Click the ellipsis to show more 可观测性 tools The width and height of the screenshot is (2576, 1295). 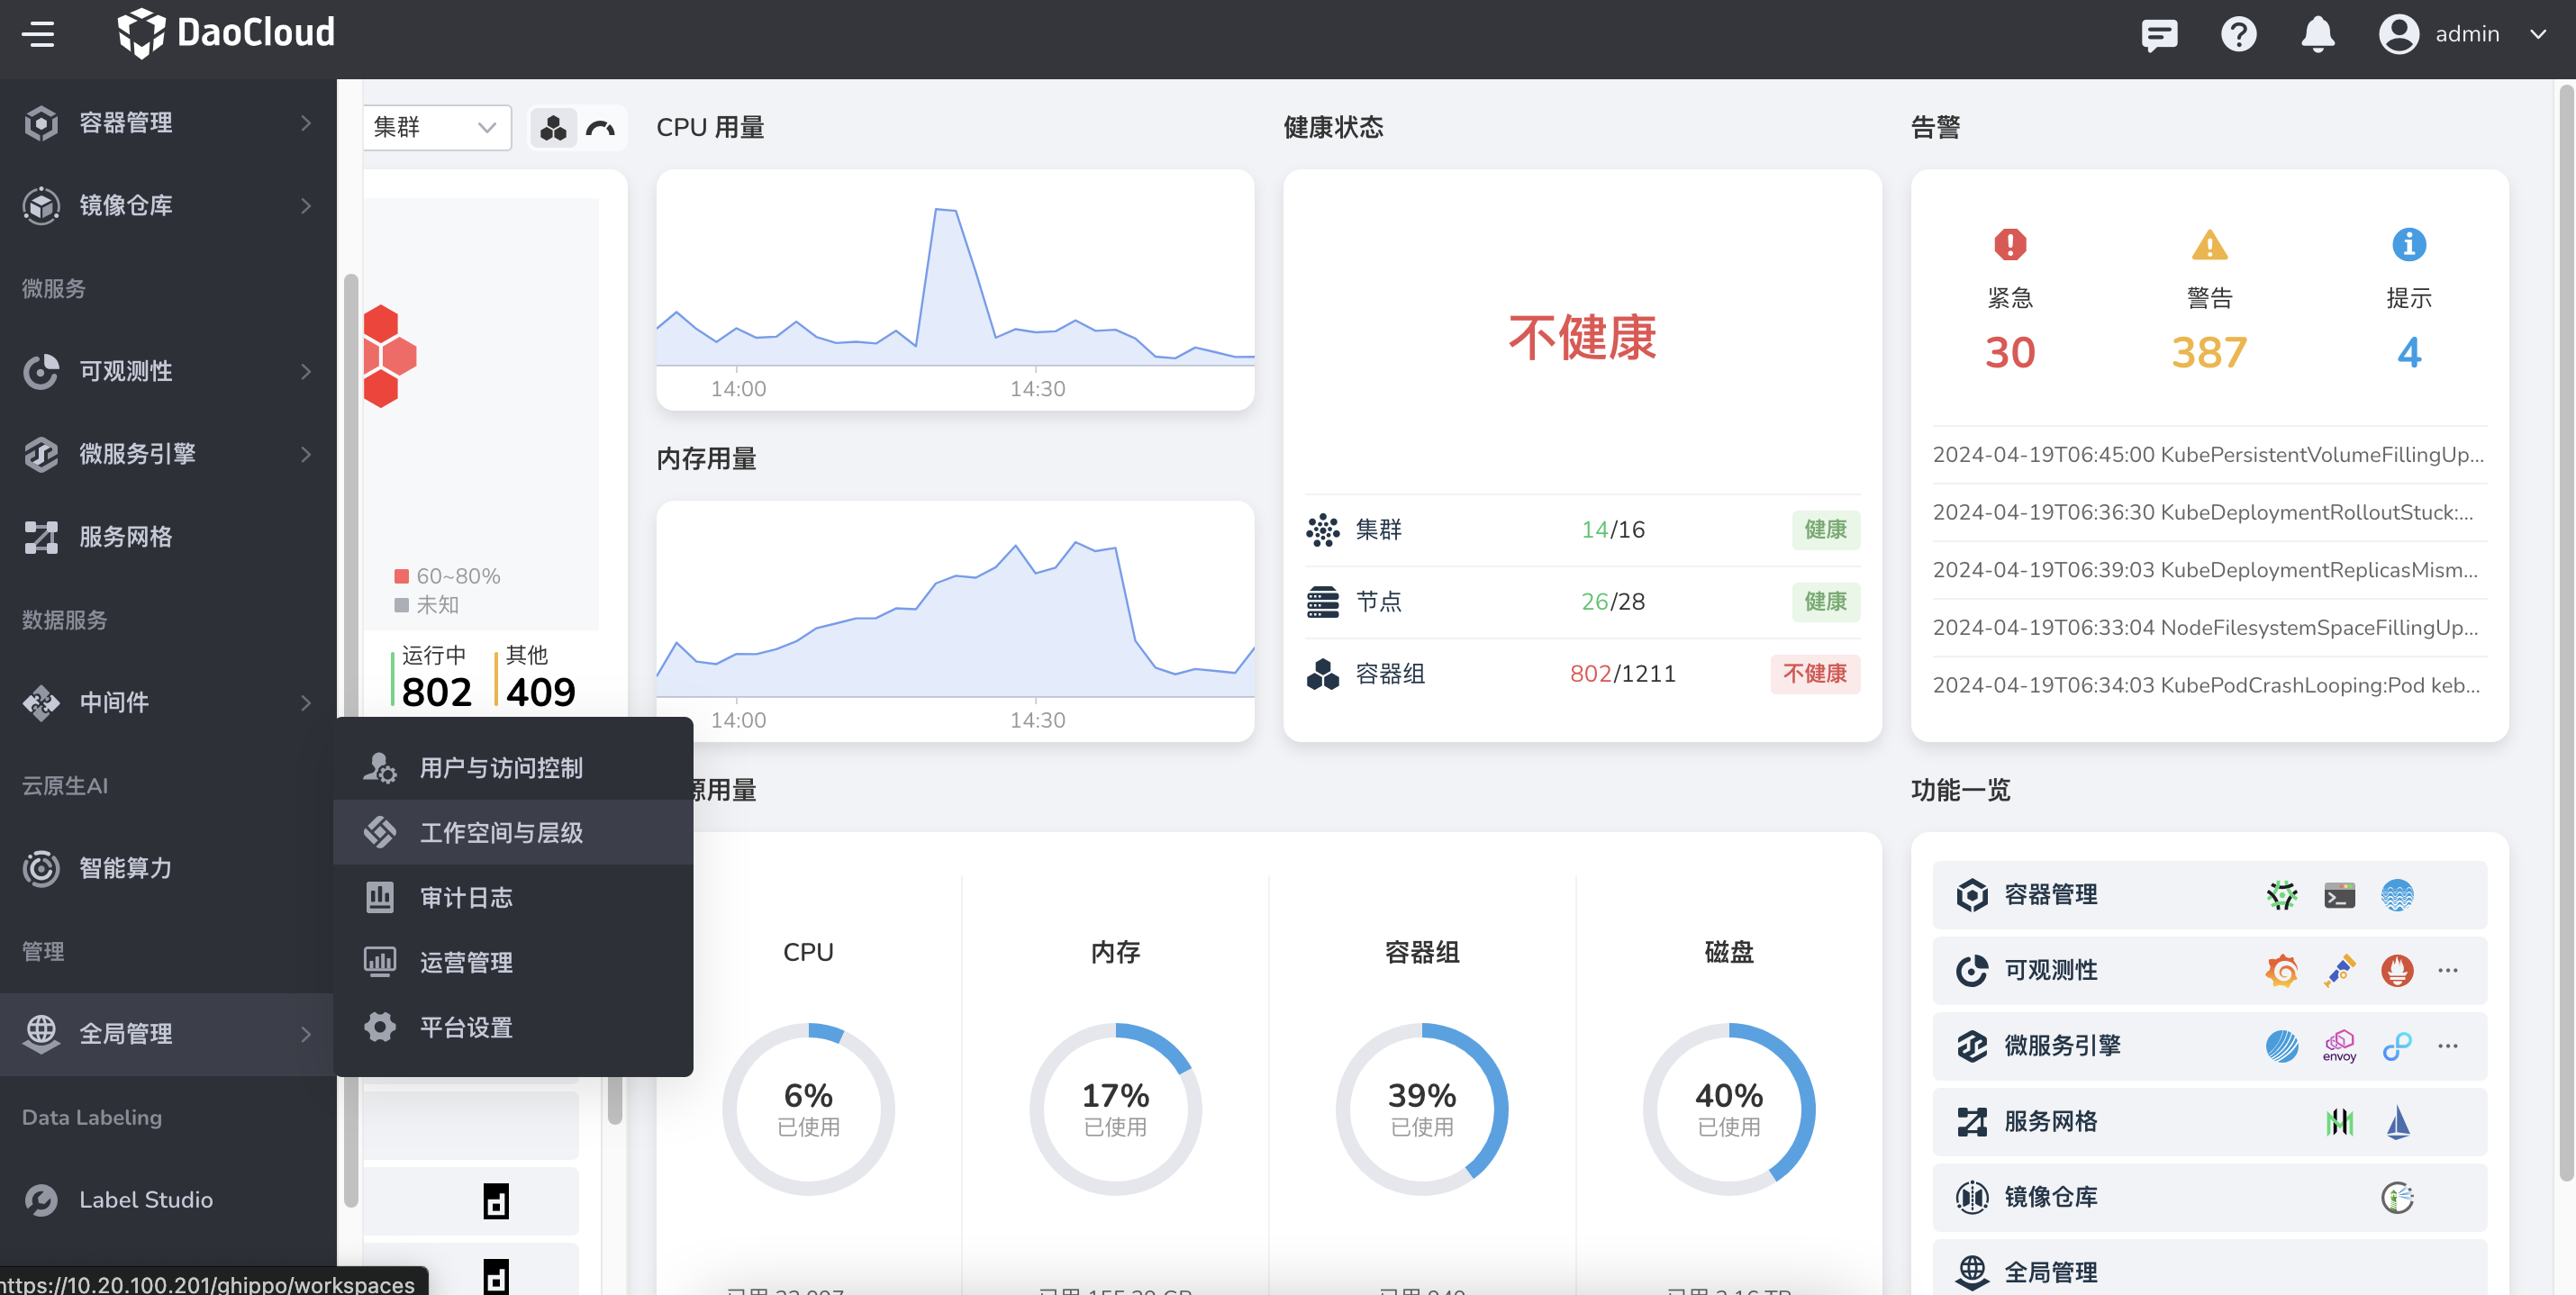(2449, 970)
